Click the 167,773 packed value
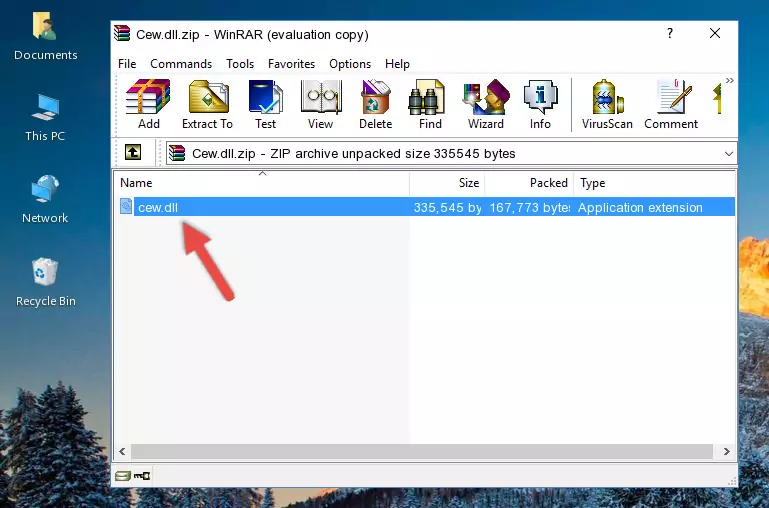Viewport: 769px width, 508px height. [x=530, y=207]
